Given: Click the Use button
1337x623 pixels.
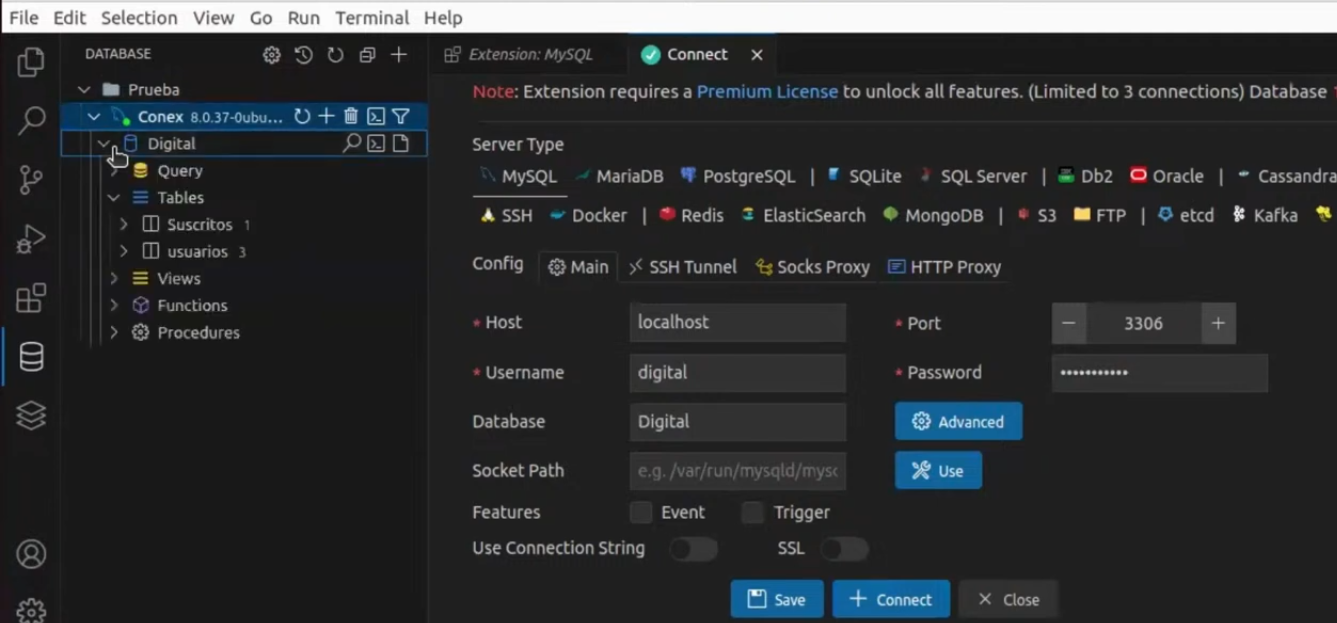Looking at the screenshot, I should tap(938, 471).
